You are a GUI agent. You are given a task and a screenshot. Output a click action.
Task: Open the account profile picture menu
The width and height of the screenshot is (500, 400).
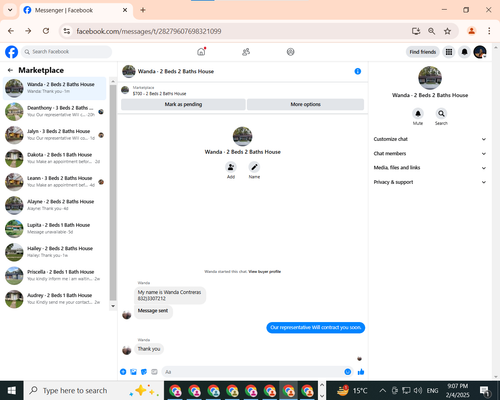point(480,52)
